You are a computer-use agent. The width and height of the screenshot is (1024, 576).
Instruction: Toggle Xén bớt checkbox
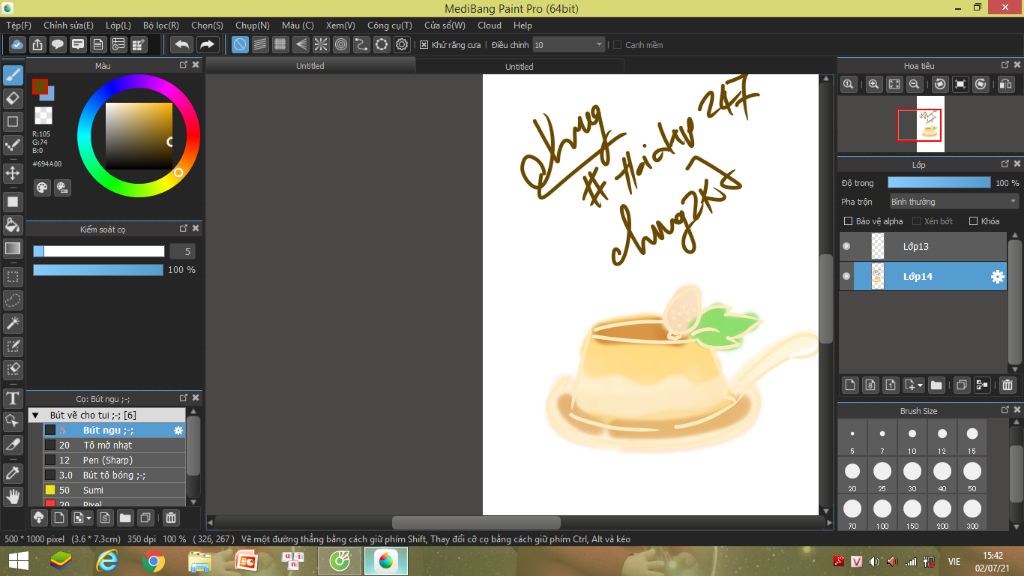916,221
